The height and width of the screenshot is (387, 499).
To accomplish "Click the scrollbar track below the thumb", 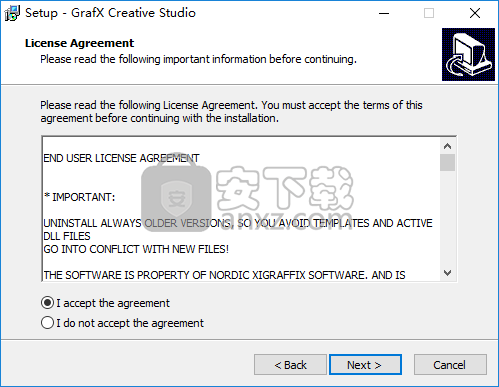I will [447, 218].
